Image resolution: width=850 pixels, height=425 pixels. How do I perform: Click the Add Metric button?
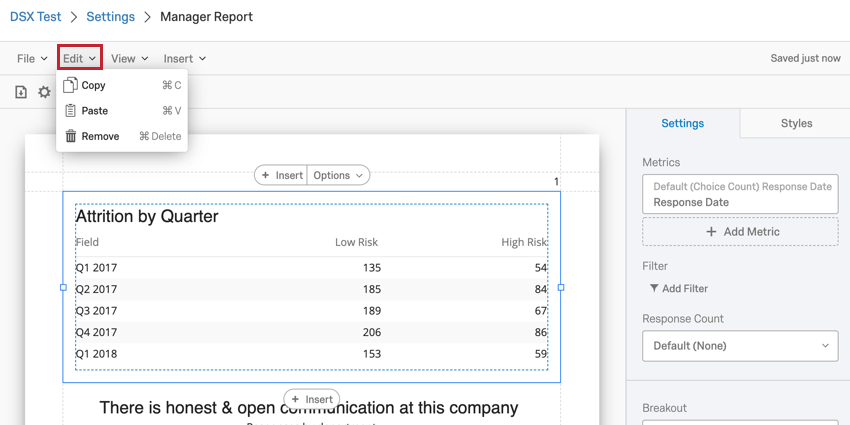pyautogui.click(x=740, y=232)
